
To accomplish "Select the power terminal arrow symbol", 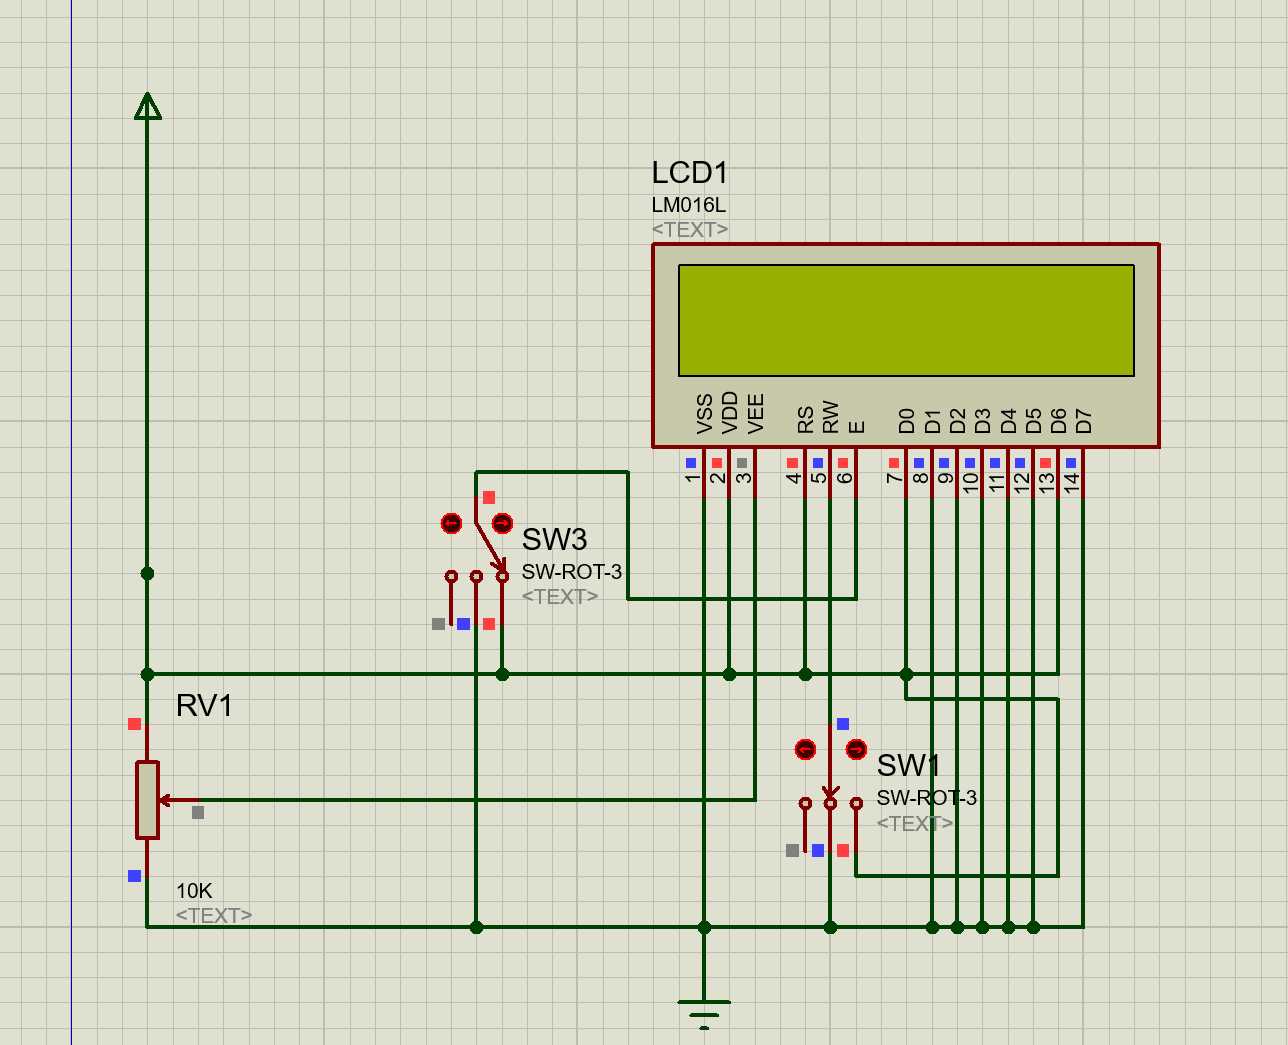I will click(x=148, y=106).
